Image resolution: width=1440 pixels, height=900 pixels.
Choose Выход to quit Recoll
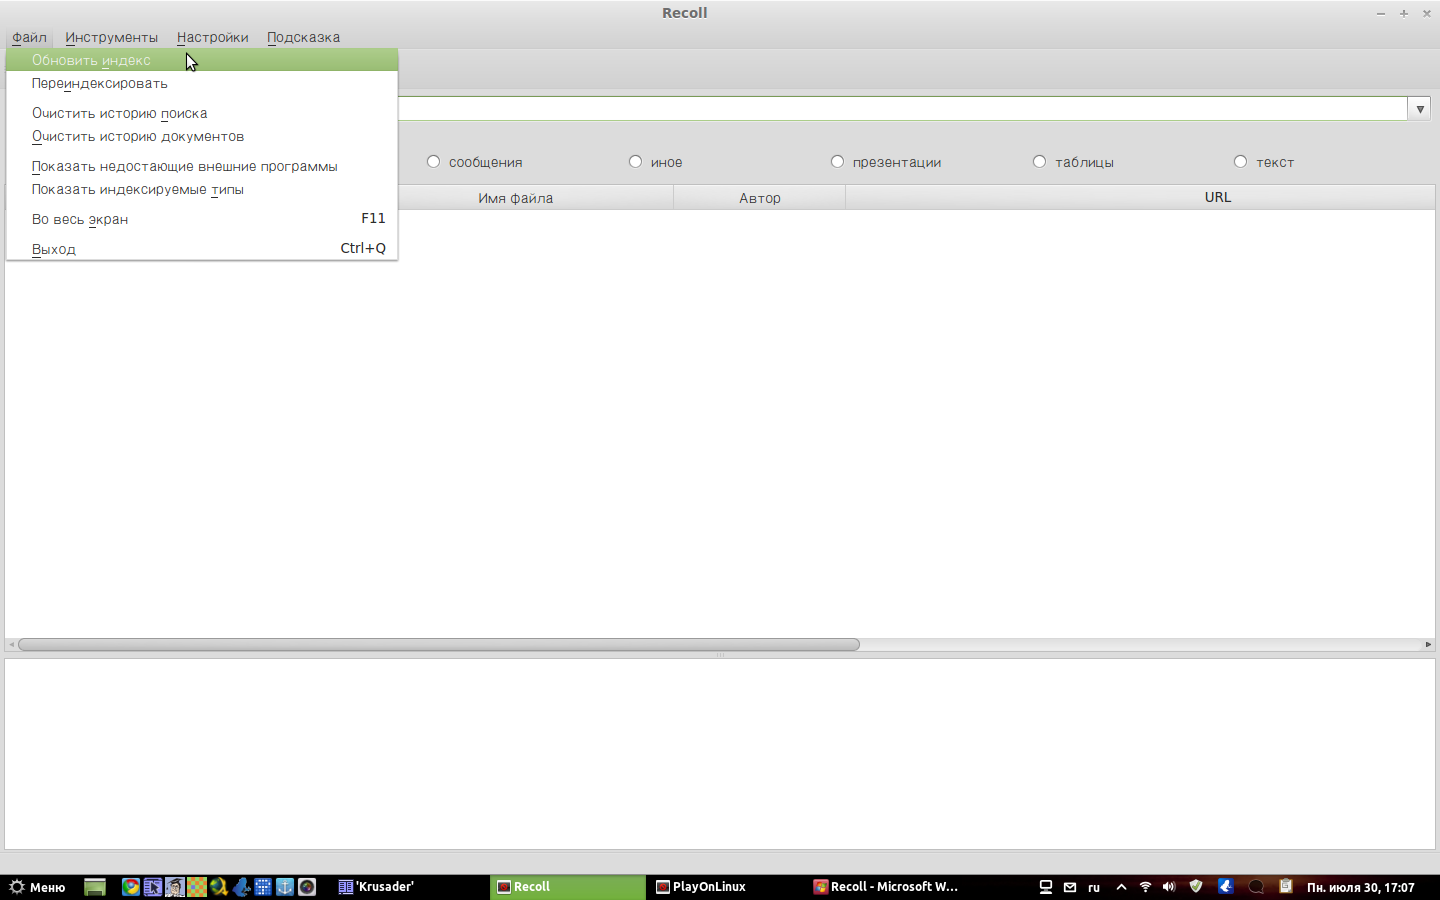point(202,249)
